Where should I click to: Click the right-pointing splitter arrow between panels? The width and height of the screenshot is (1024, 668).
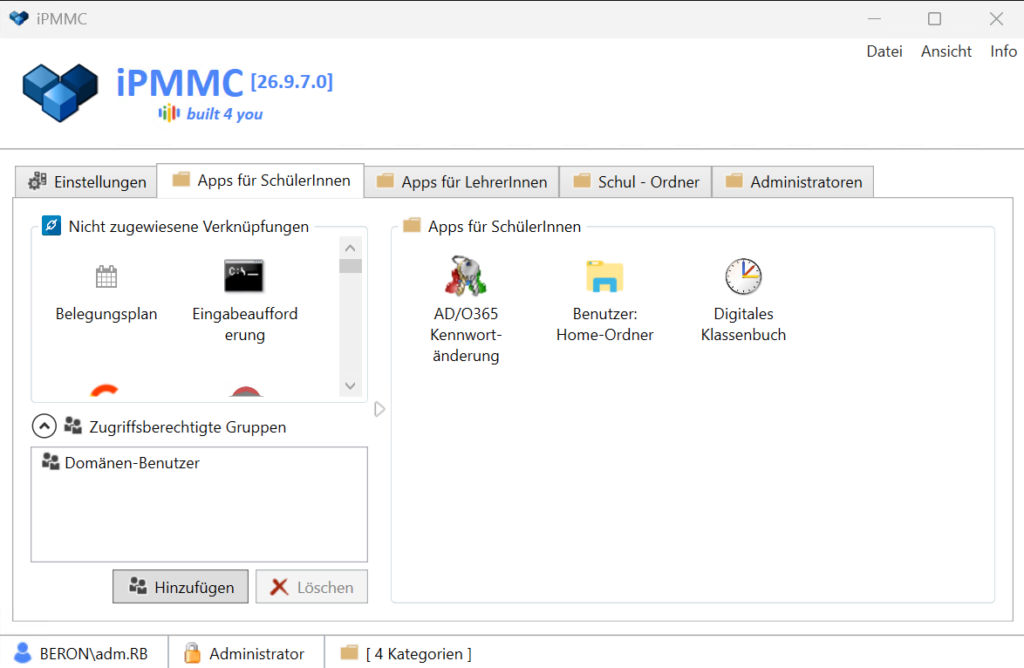379,409
